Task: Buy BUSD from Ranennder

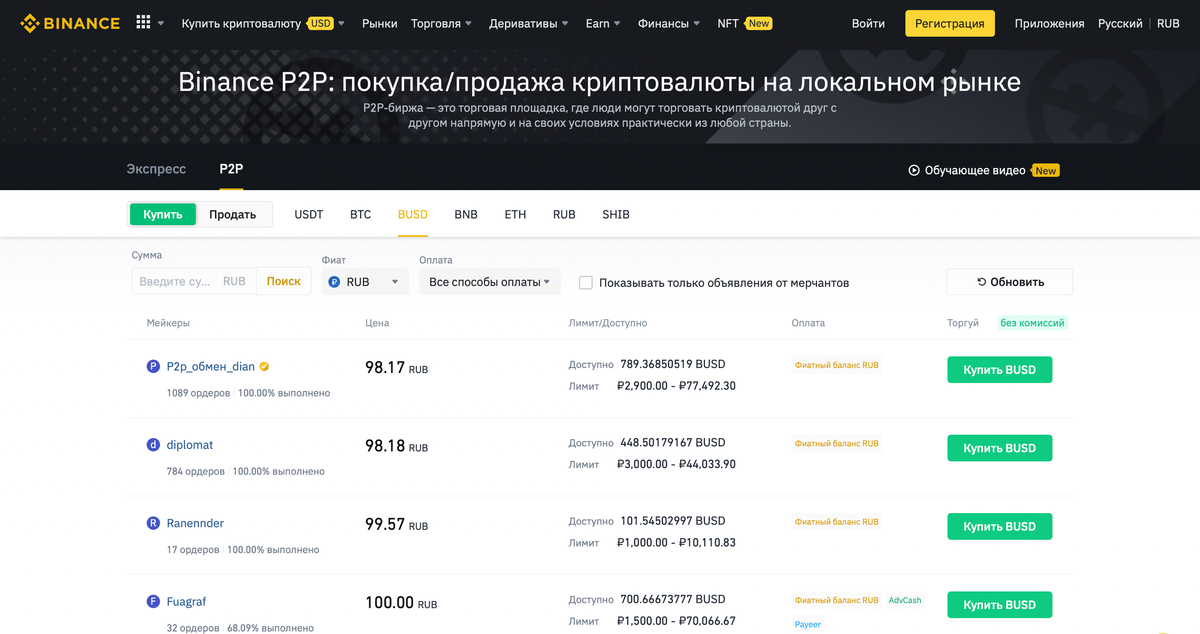Action: point(999,526)
